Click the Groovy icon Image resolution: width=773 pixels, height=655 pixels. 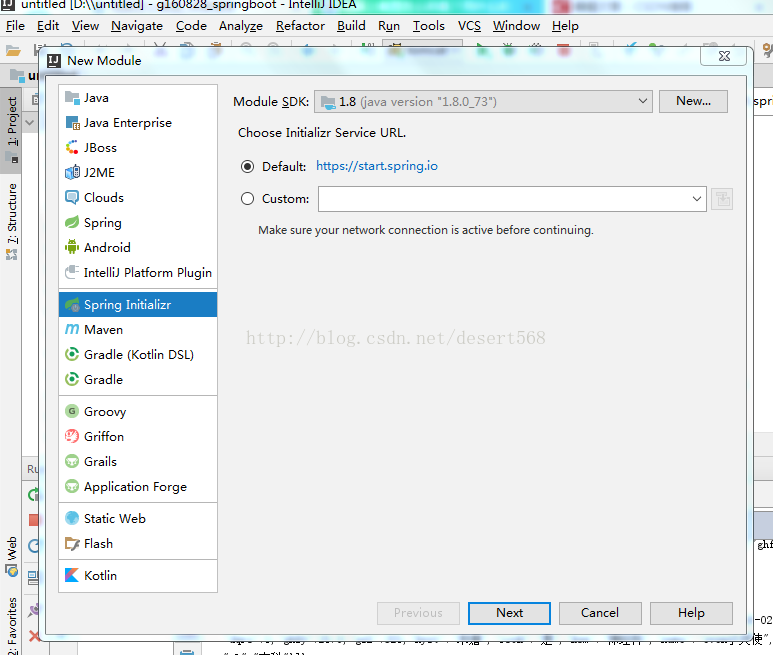click(72, 411)
